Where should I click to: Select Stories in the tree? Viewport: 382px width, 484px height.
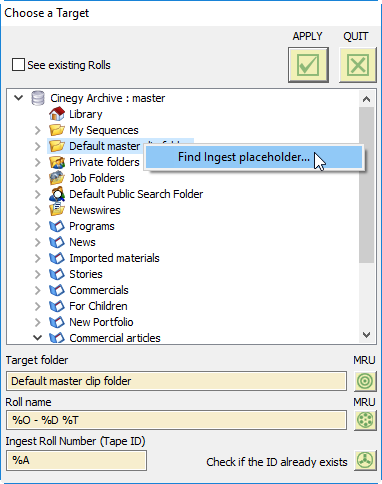86,274
